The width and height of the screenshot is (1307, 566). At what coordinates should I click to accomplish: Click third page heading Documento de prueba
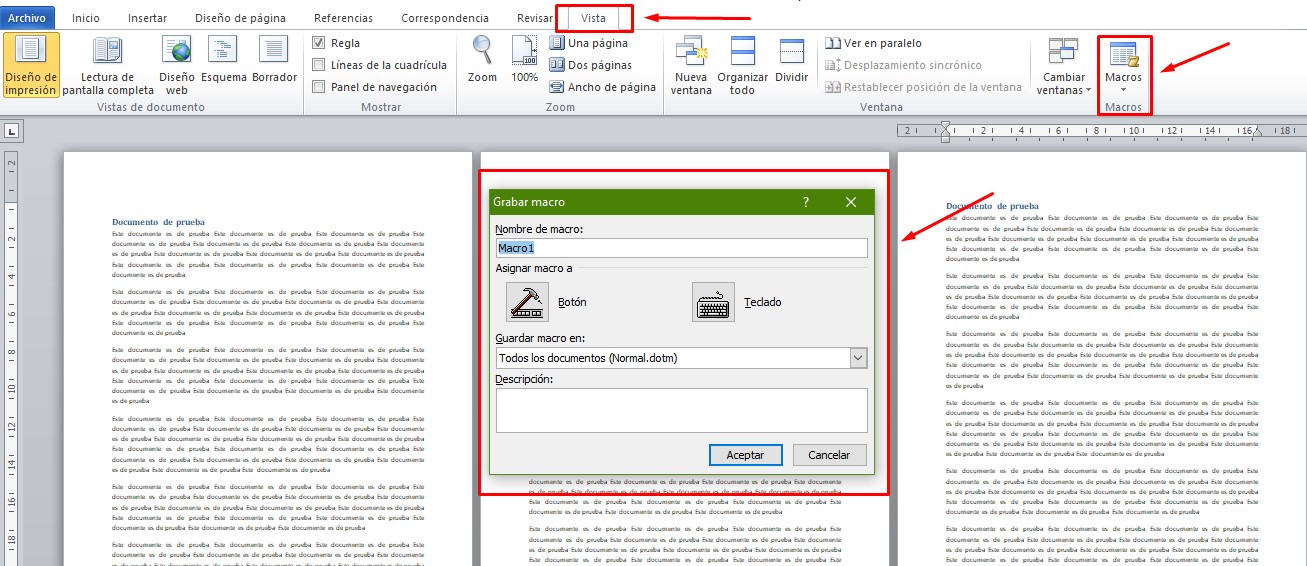click(x=992, y=206)
